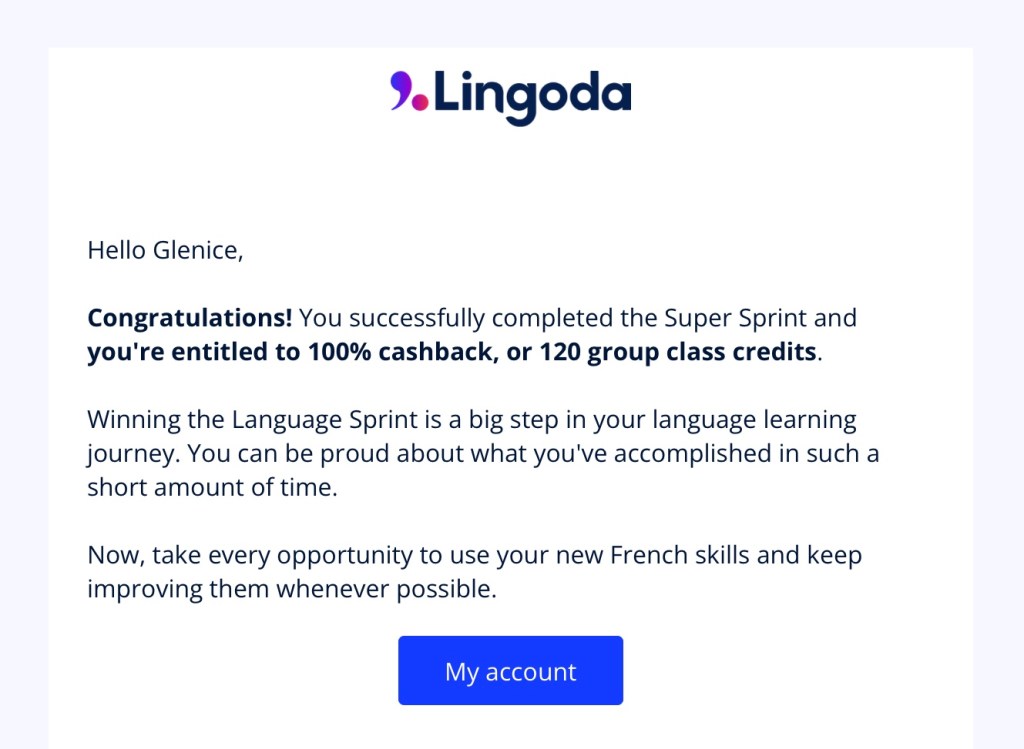Click the bold "Congratulations!" word
This screenshot has height=749, width=1024.
[x=190, y=318]
